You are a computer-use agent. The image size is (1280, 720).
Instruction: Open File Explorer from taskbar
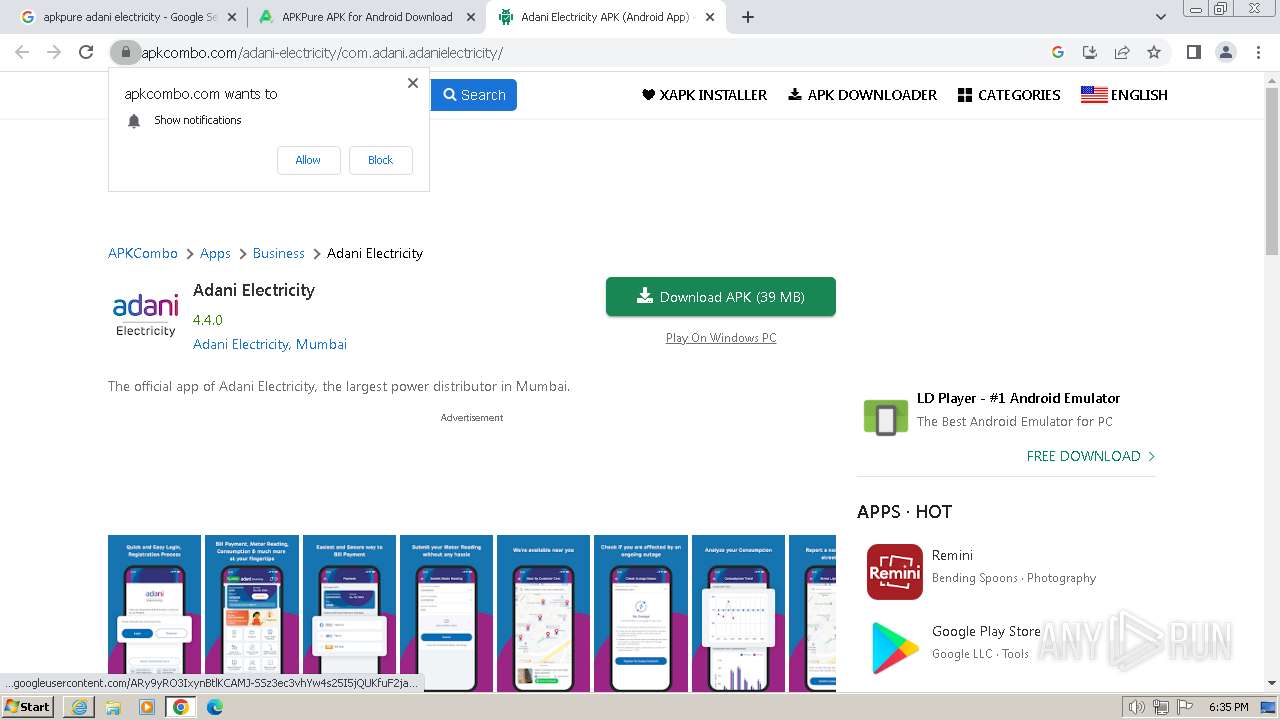pyautogui.click(x=113, y=707)
